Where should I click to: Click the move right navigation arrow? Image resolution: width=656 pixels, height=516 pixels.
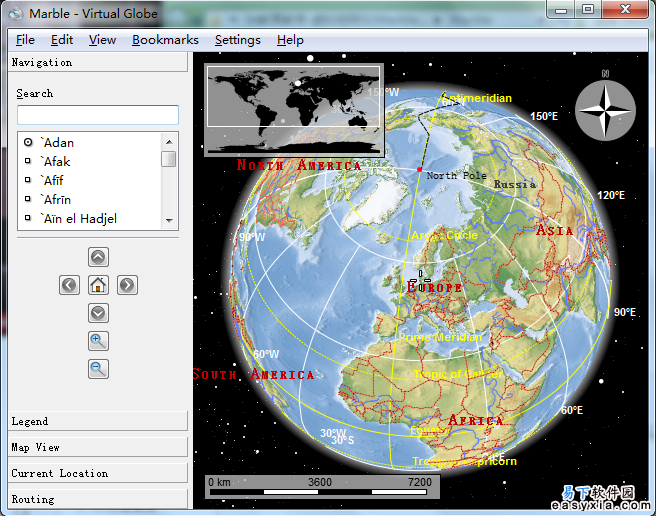click(127, 285)
